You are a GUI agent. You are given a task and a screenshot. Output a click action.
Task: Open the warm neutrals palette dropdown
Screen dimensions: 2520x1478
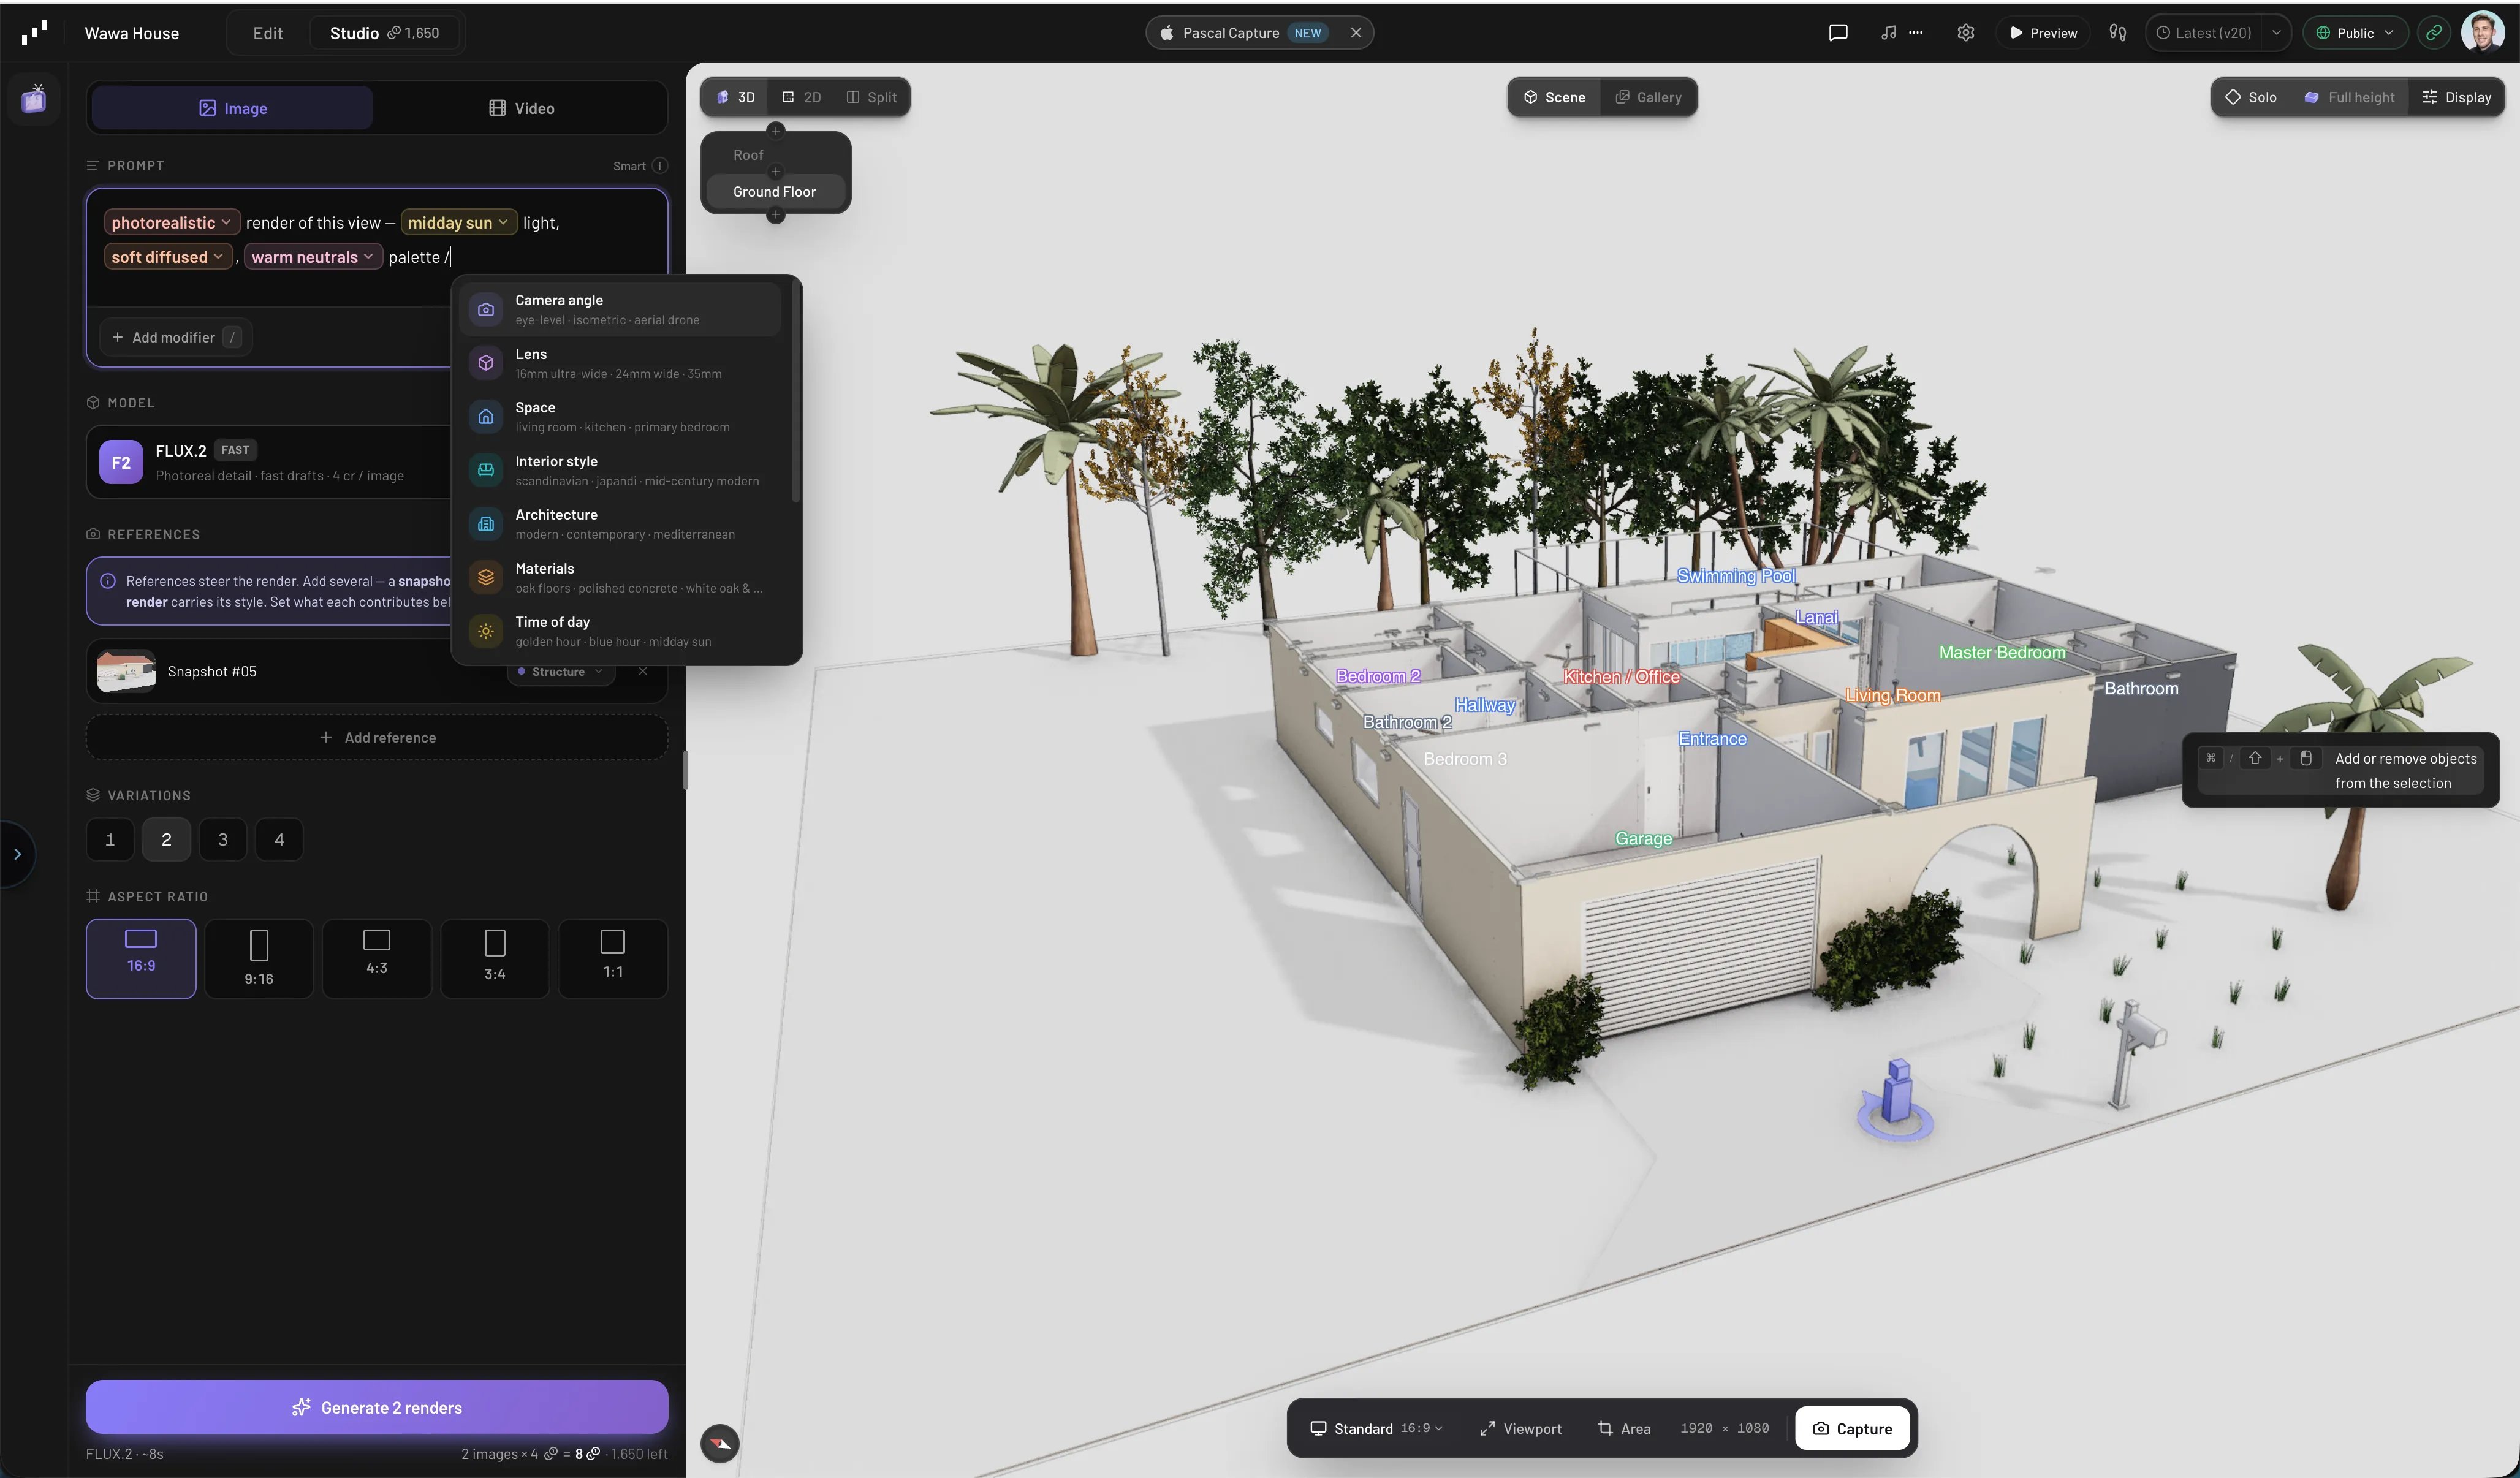coord(312,257)
